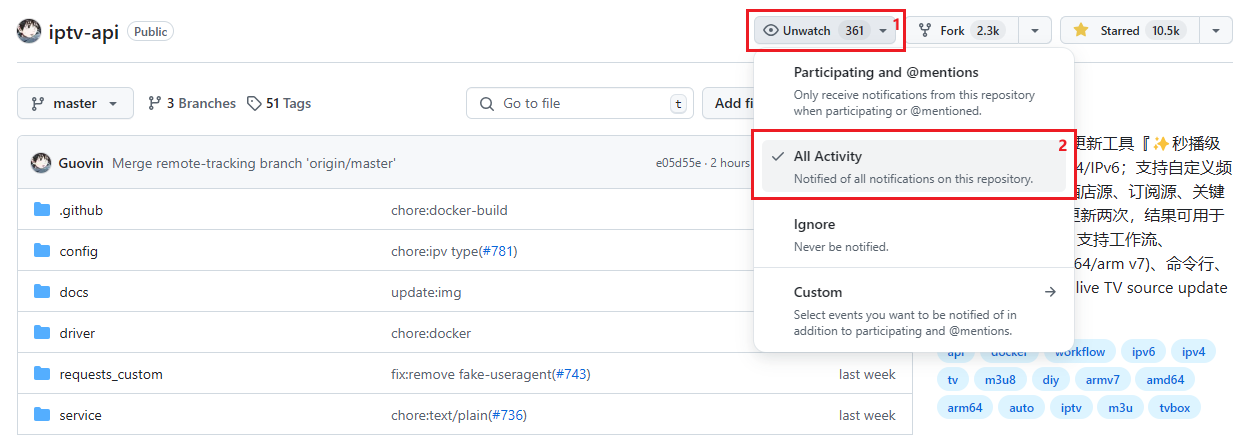Click the config folder icon
The image size is (1238, 435).
pyautogui.click(x=42, y=251)
